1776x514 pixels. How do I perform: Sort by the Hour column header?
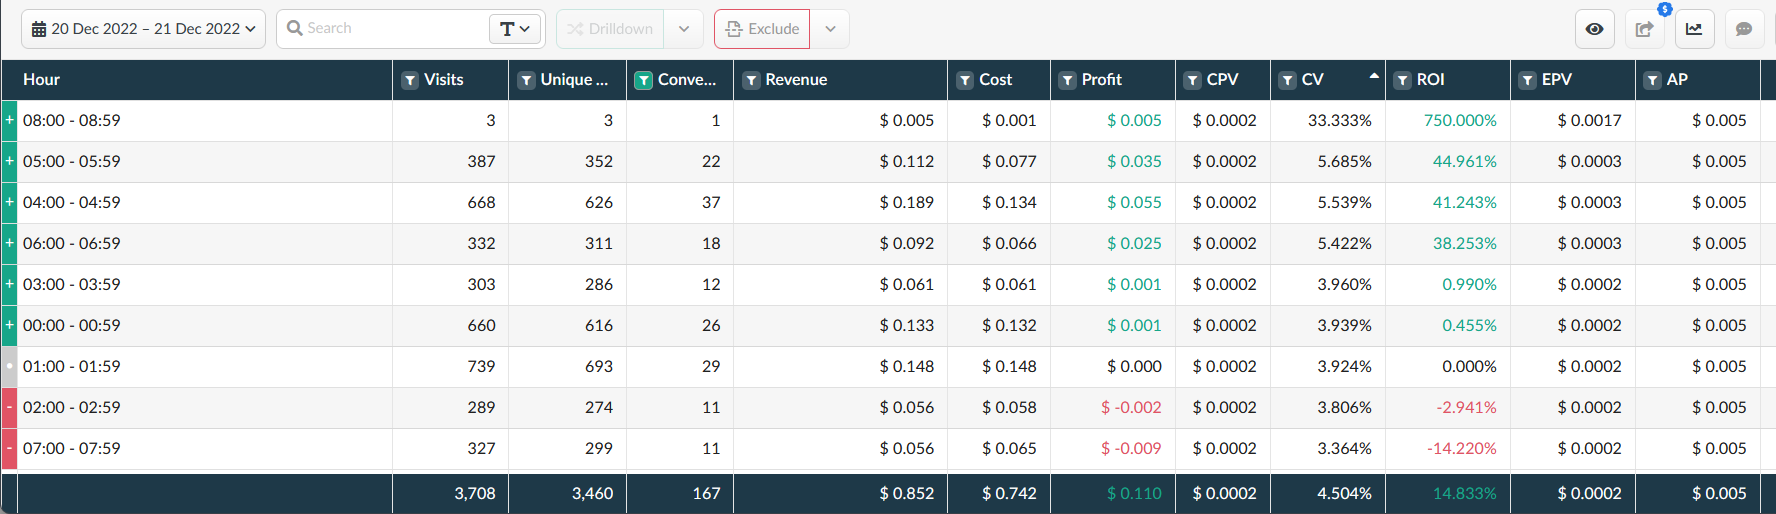pyautogui.click(x=42, y=80)
